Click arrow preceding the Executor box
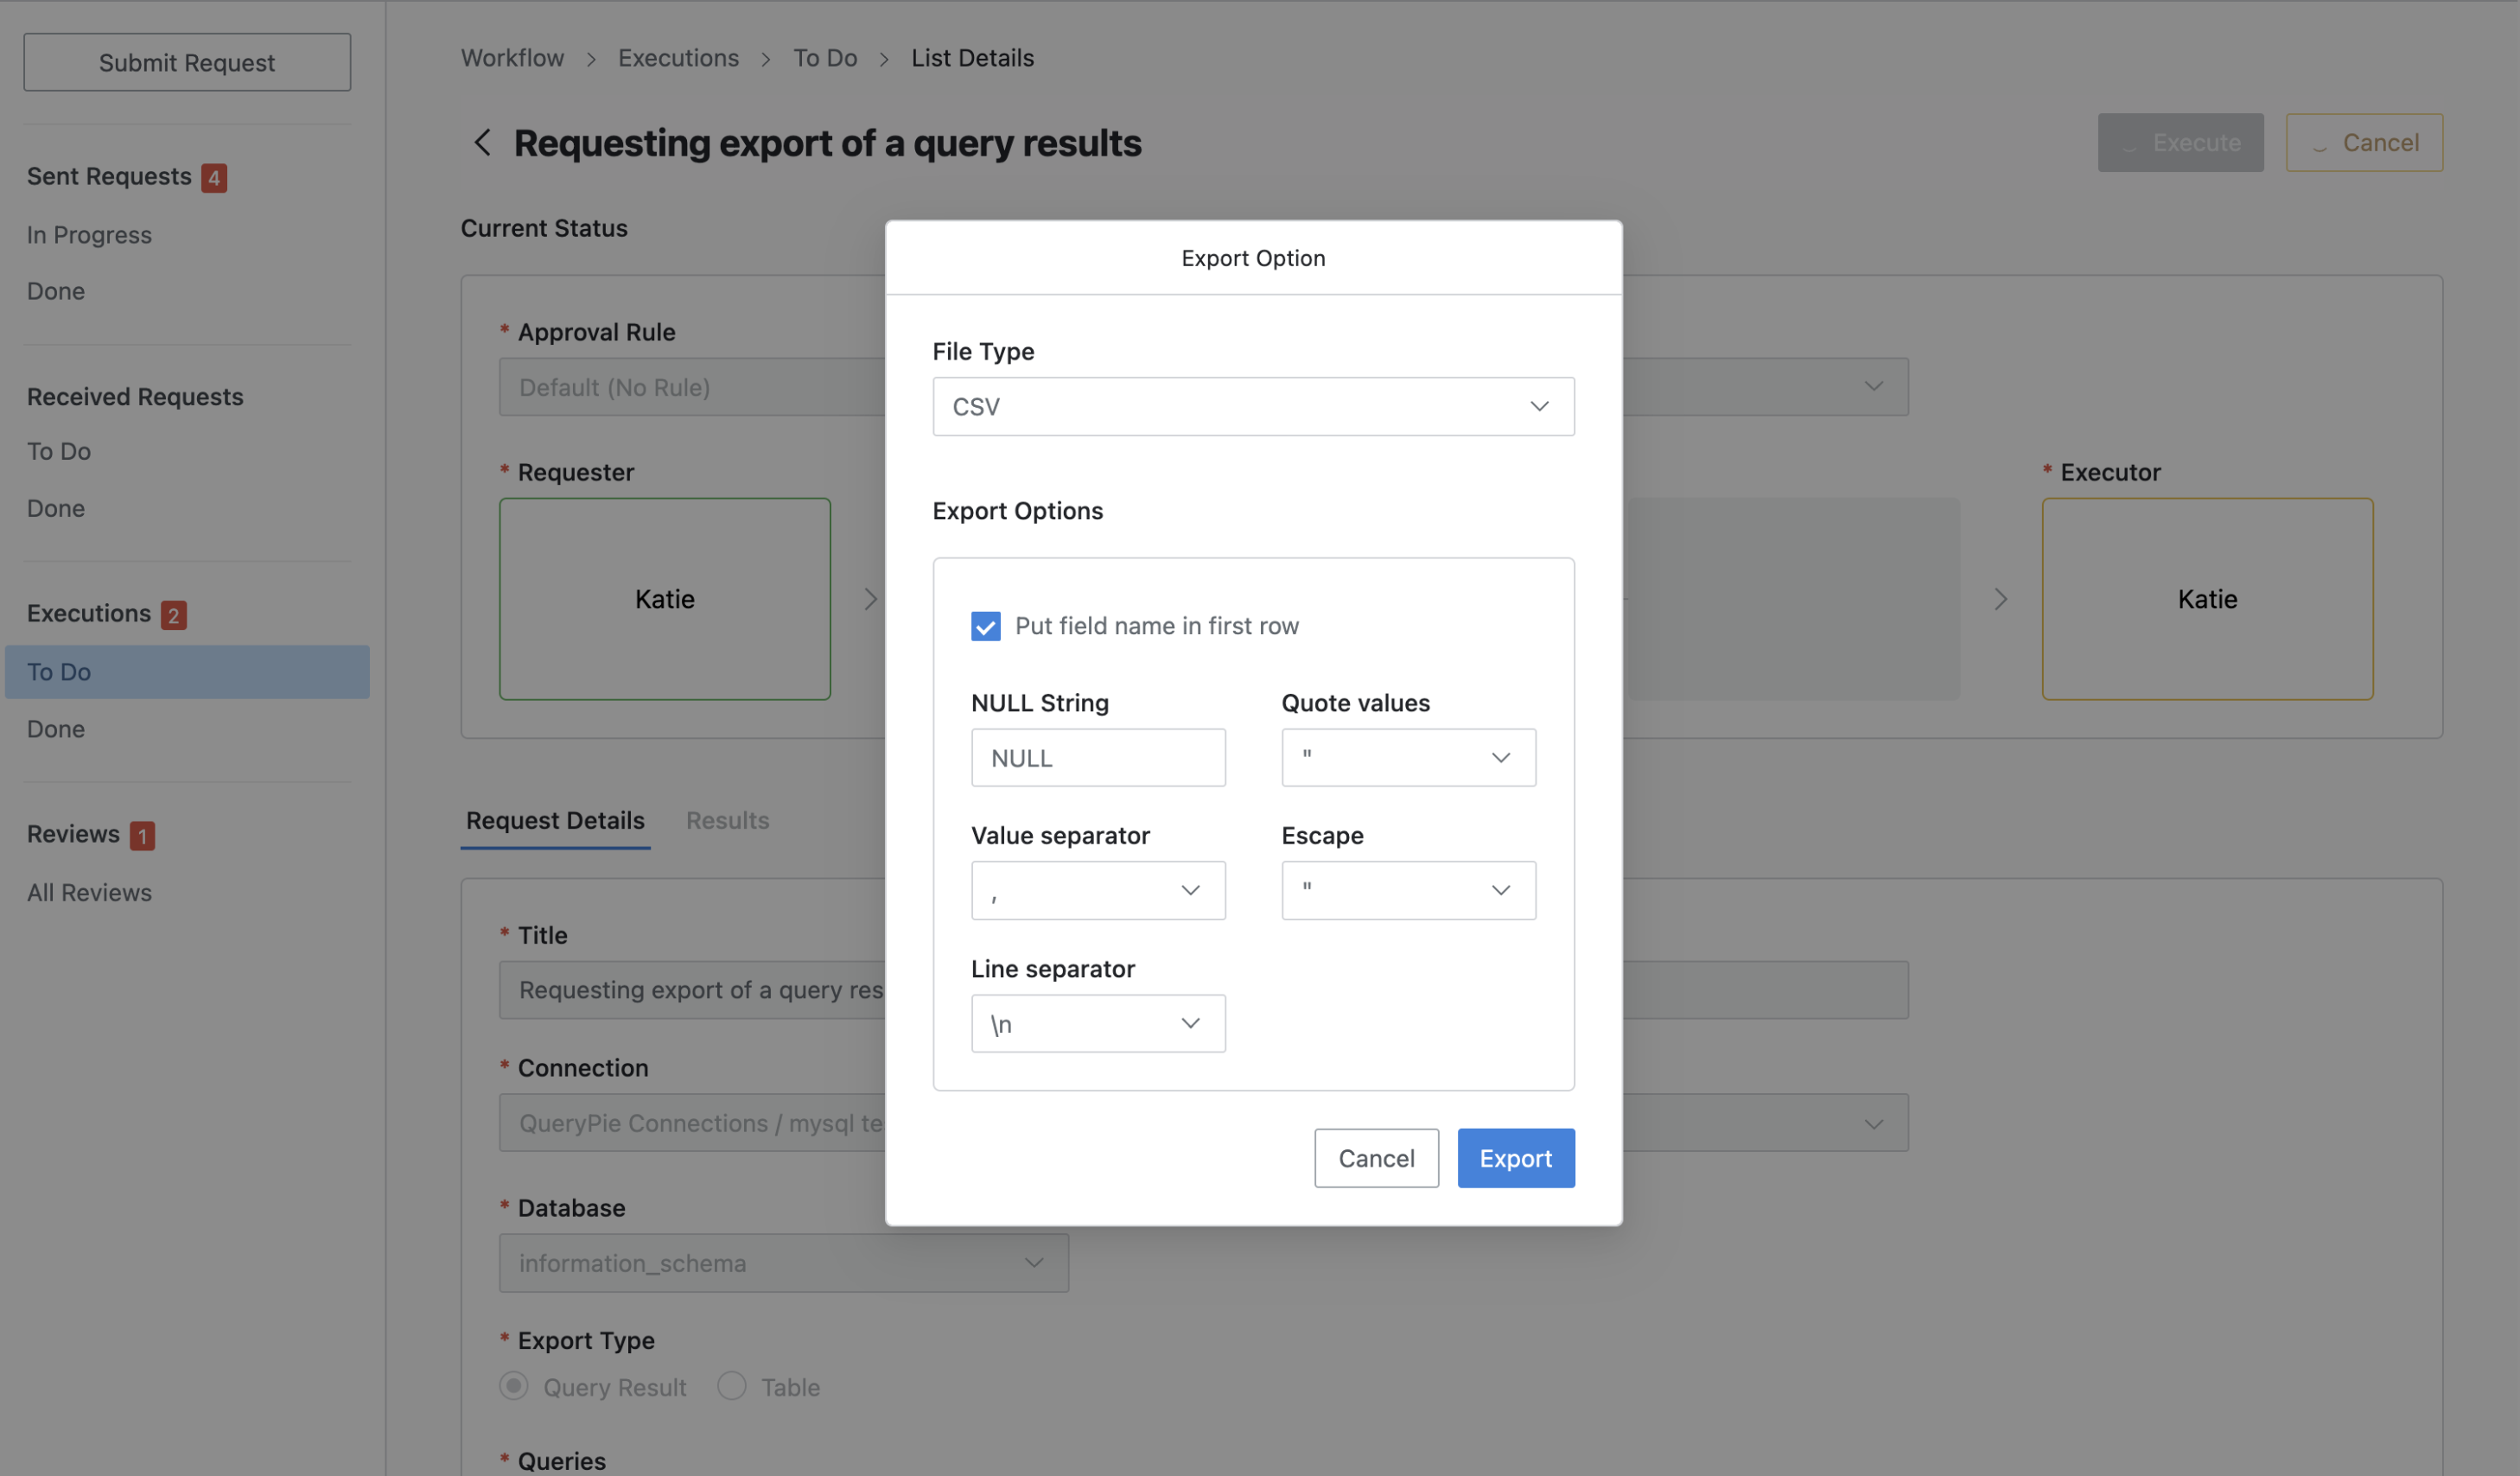 [x=2000, y=599]
